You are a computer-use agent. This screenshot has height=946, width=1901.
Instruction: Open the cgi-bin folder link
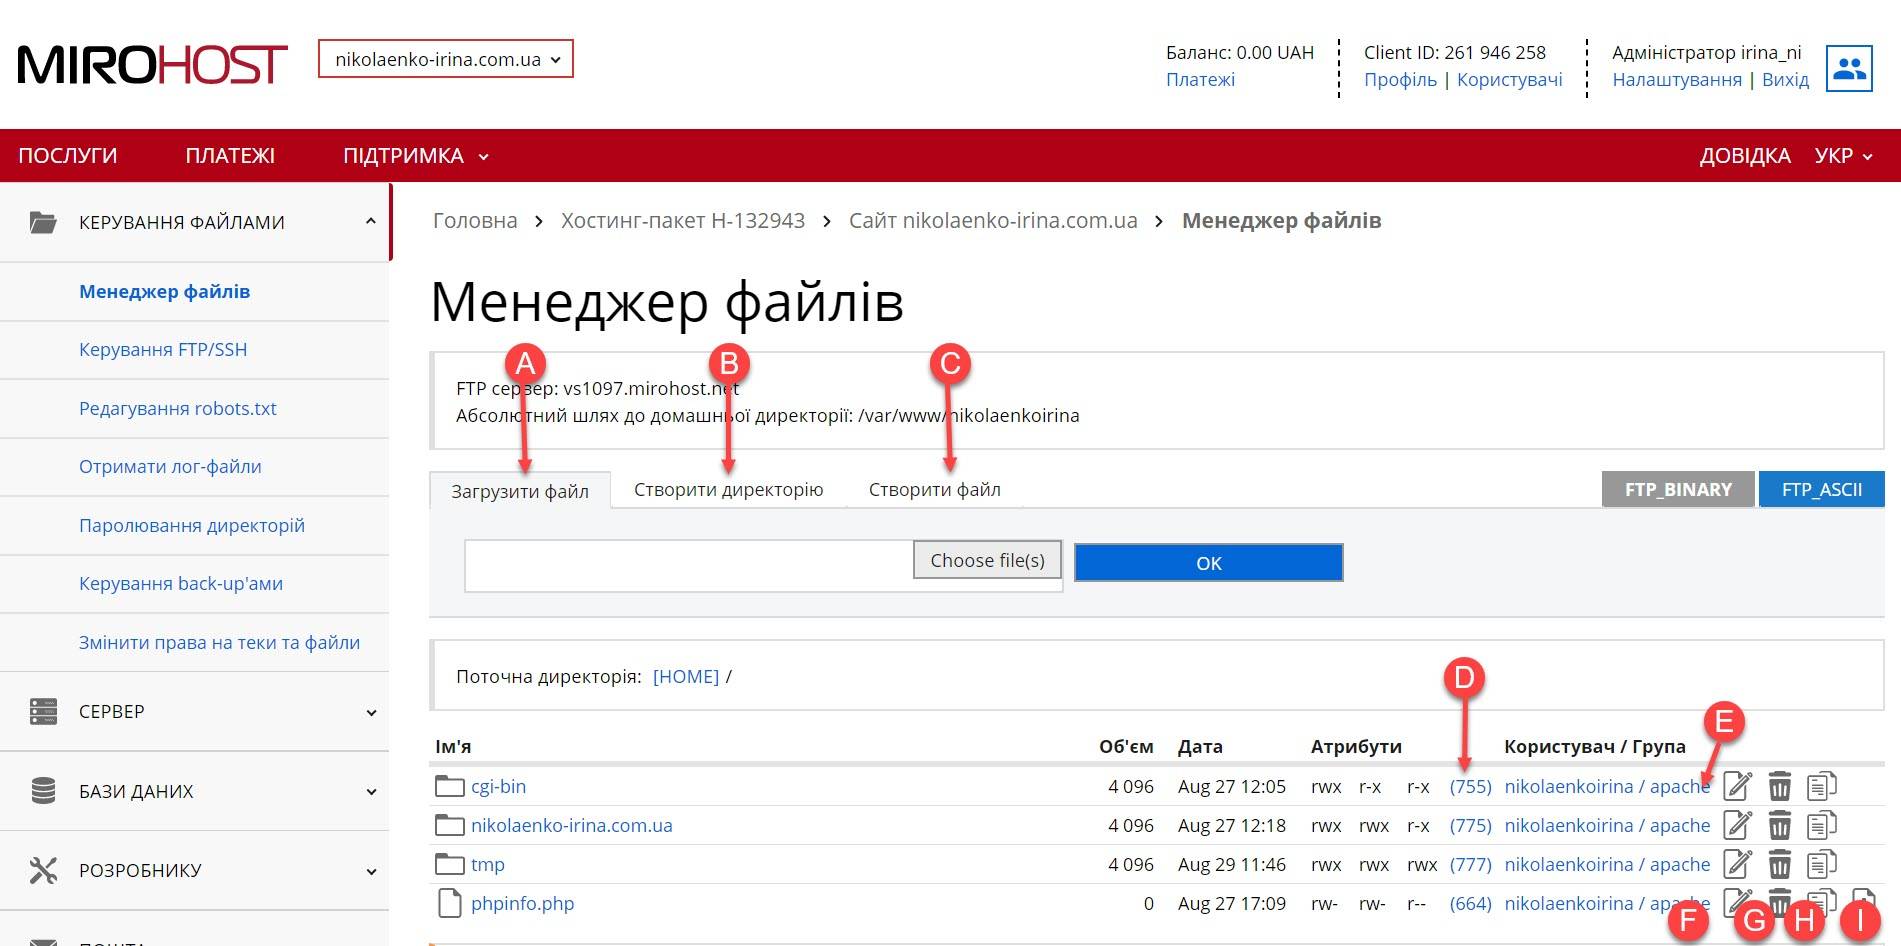[498, 786]
